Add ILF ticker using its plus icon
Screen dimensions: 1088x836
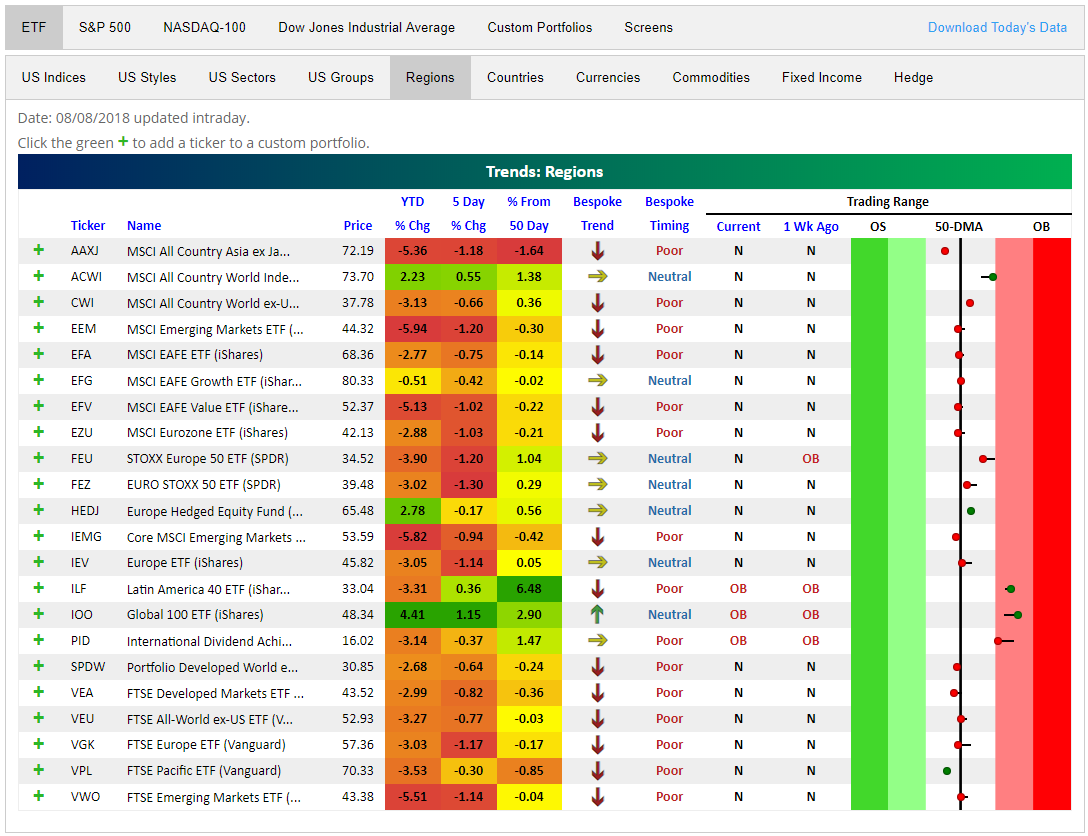click(39, 588)
